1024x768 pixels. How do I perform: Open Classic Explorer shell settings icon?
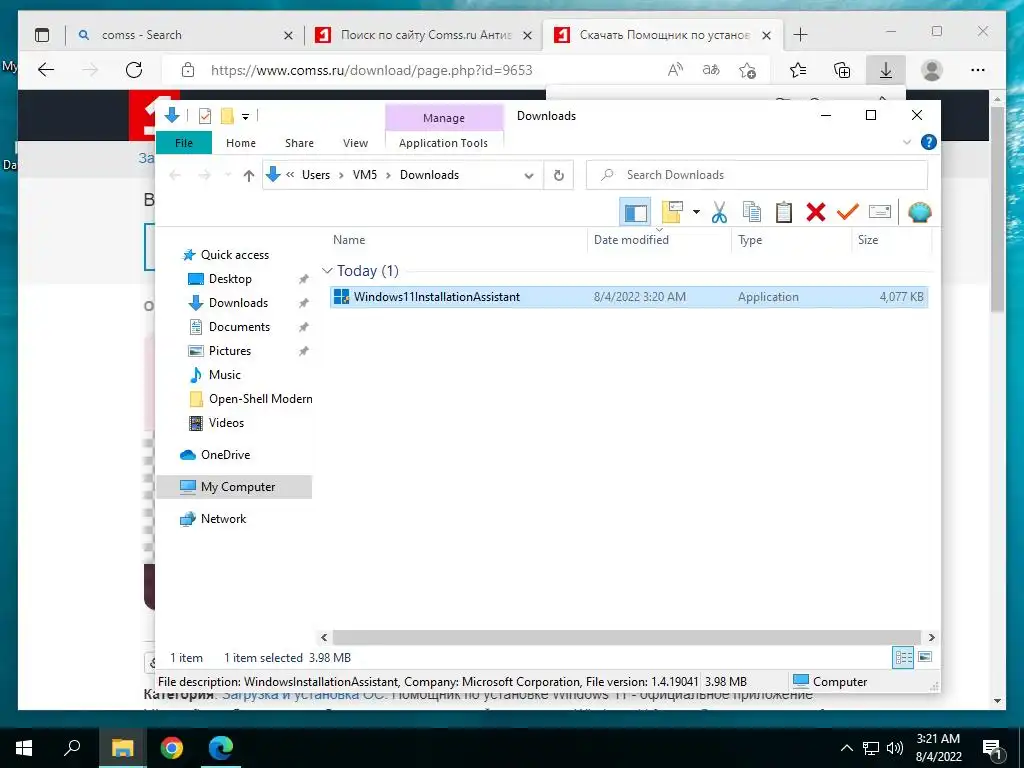[x=920, y=212]
